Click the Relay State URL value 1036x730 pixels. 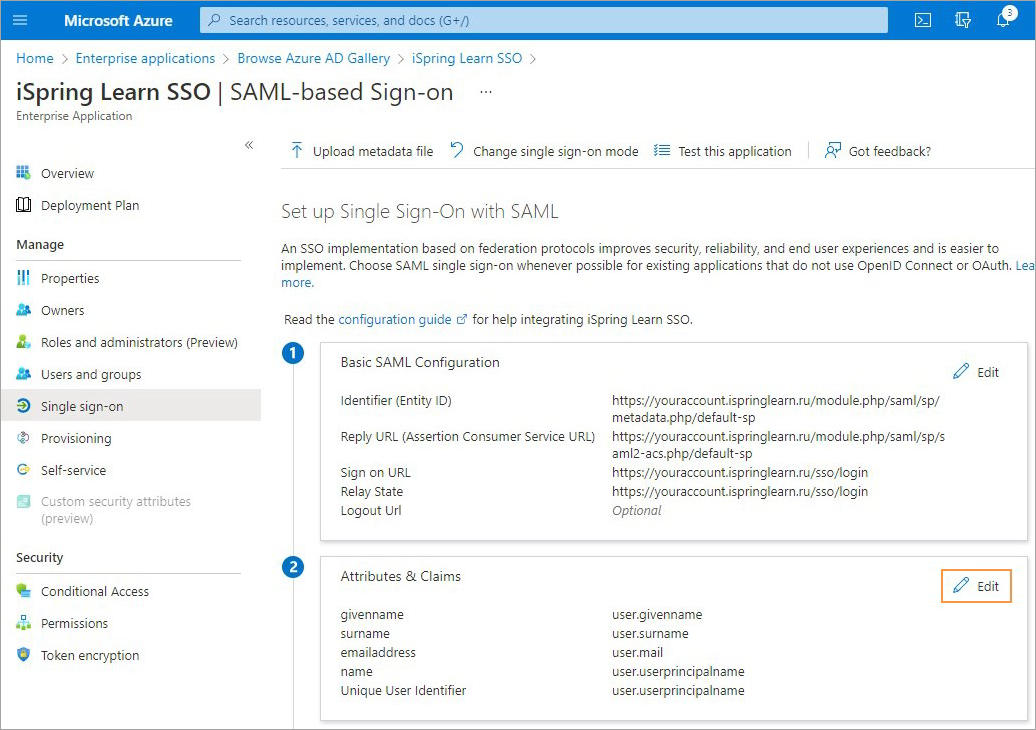740,492
